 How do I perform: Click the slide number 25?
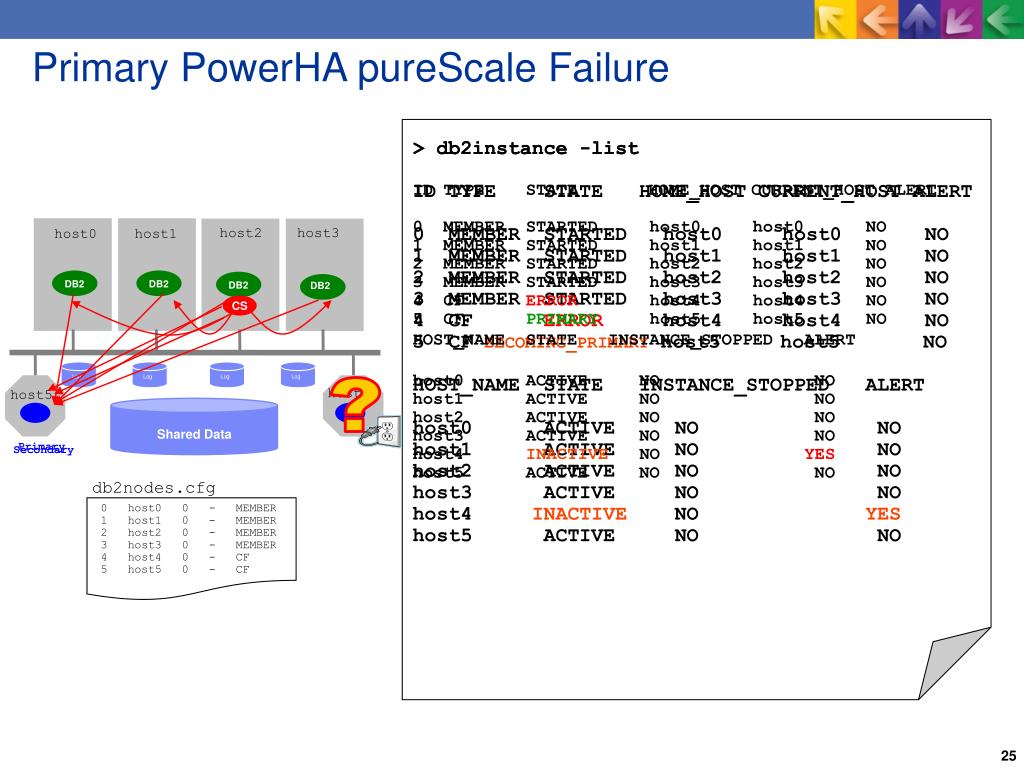pos(1008,755)
